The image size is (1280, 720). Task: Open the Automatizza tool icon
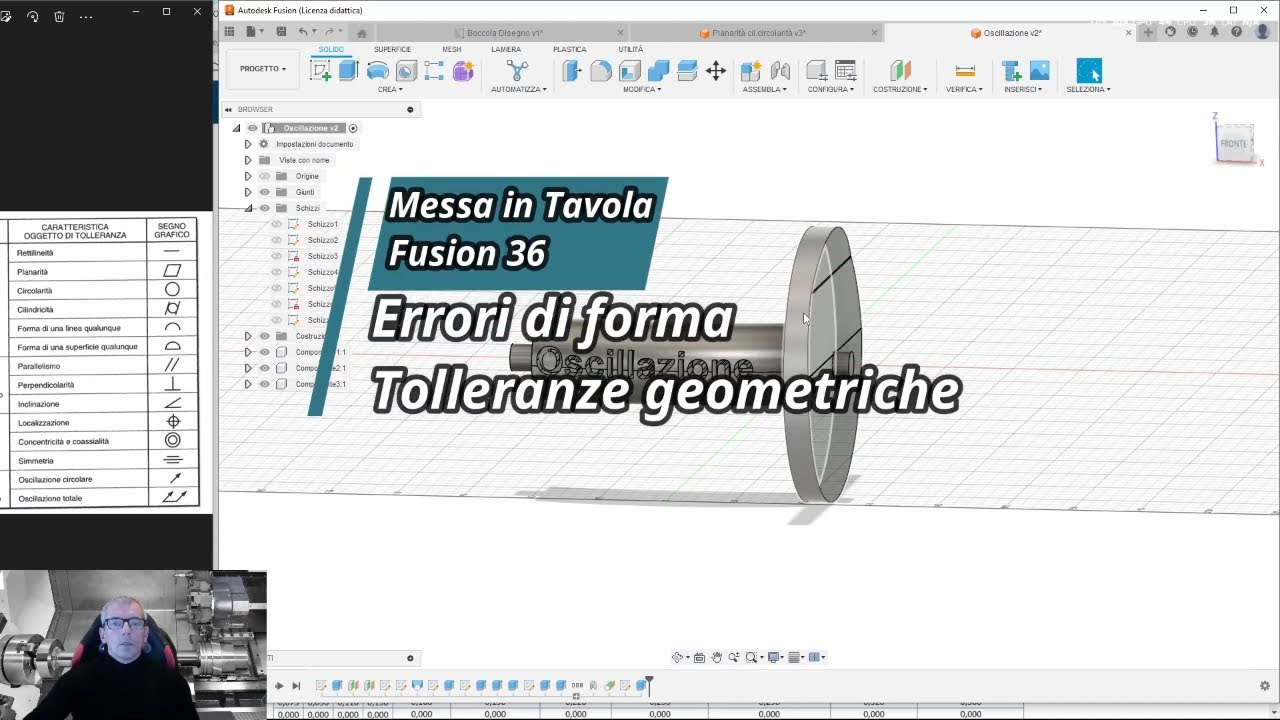517,70
